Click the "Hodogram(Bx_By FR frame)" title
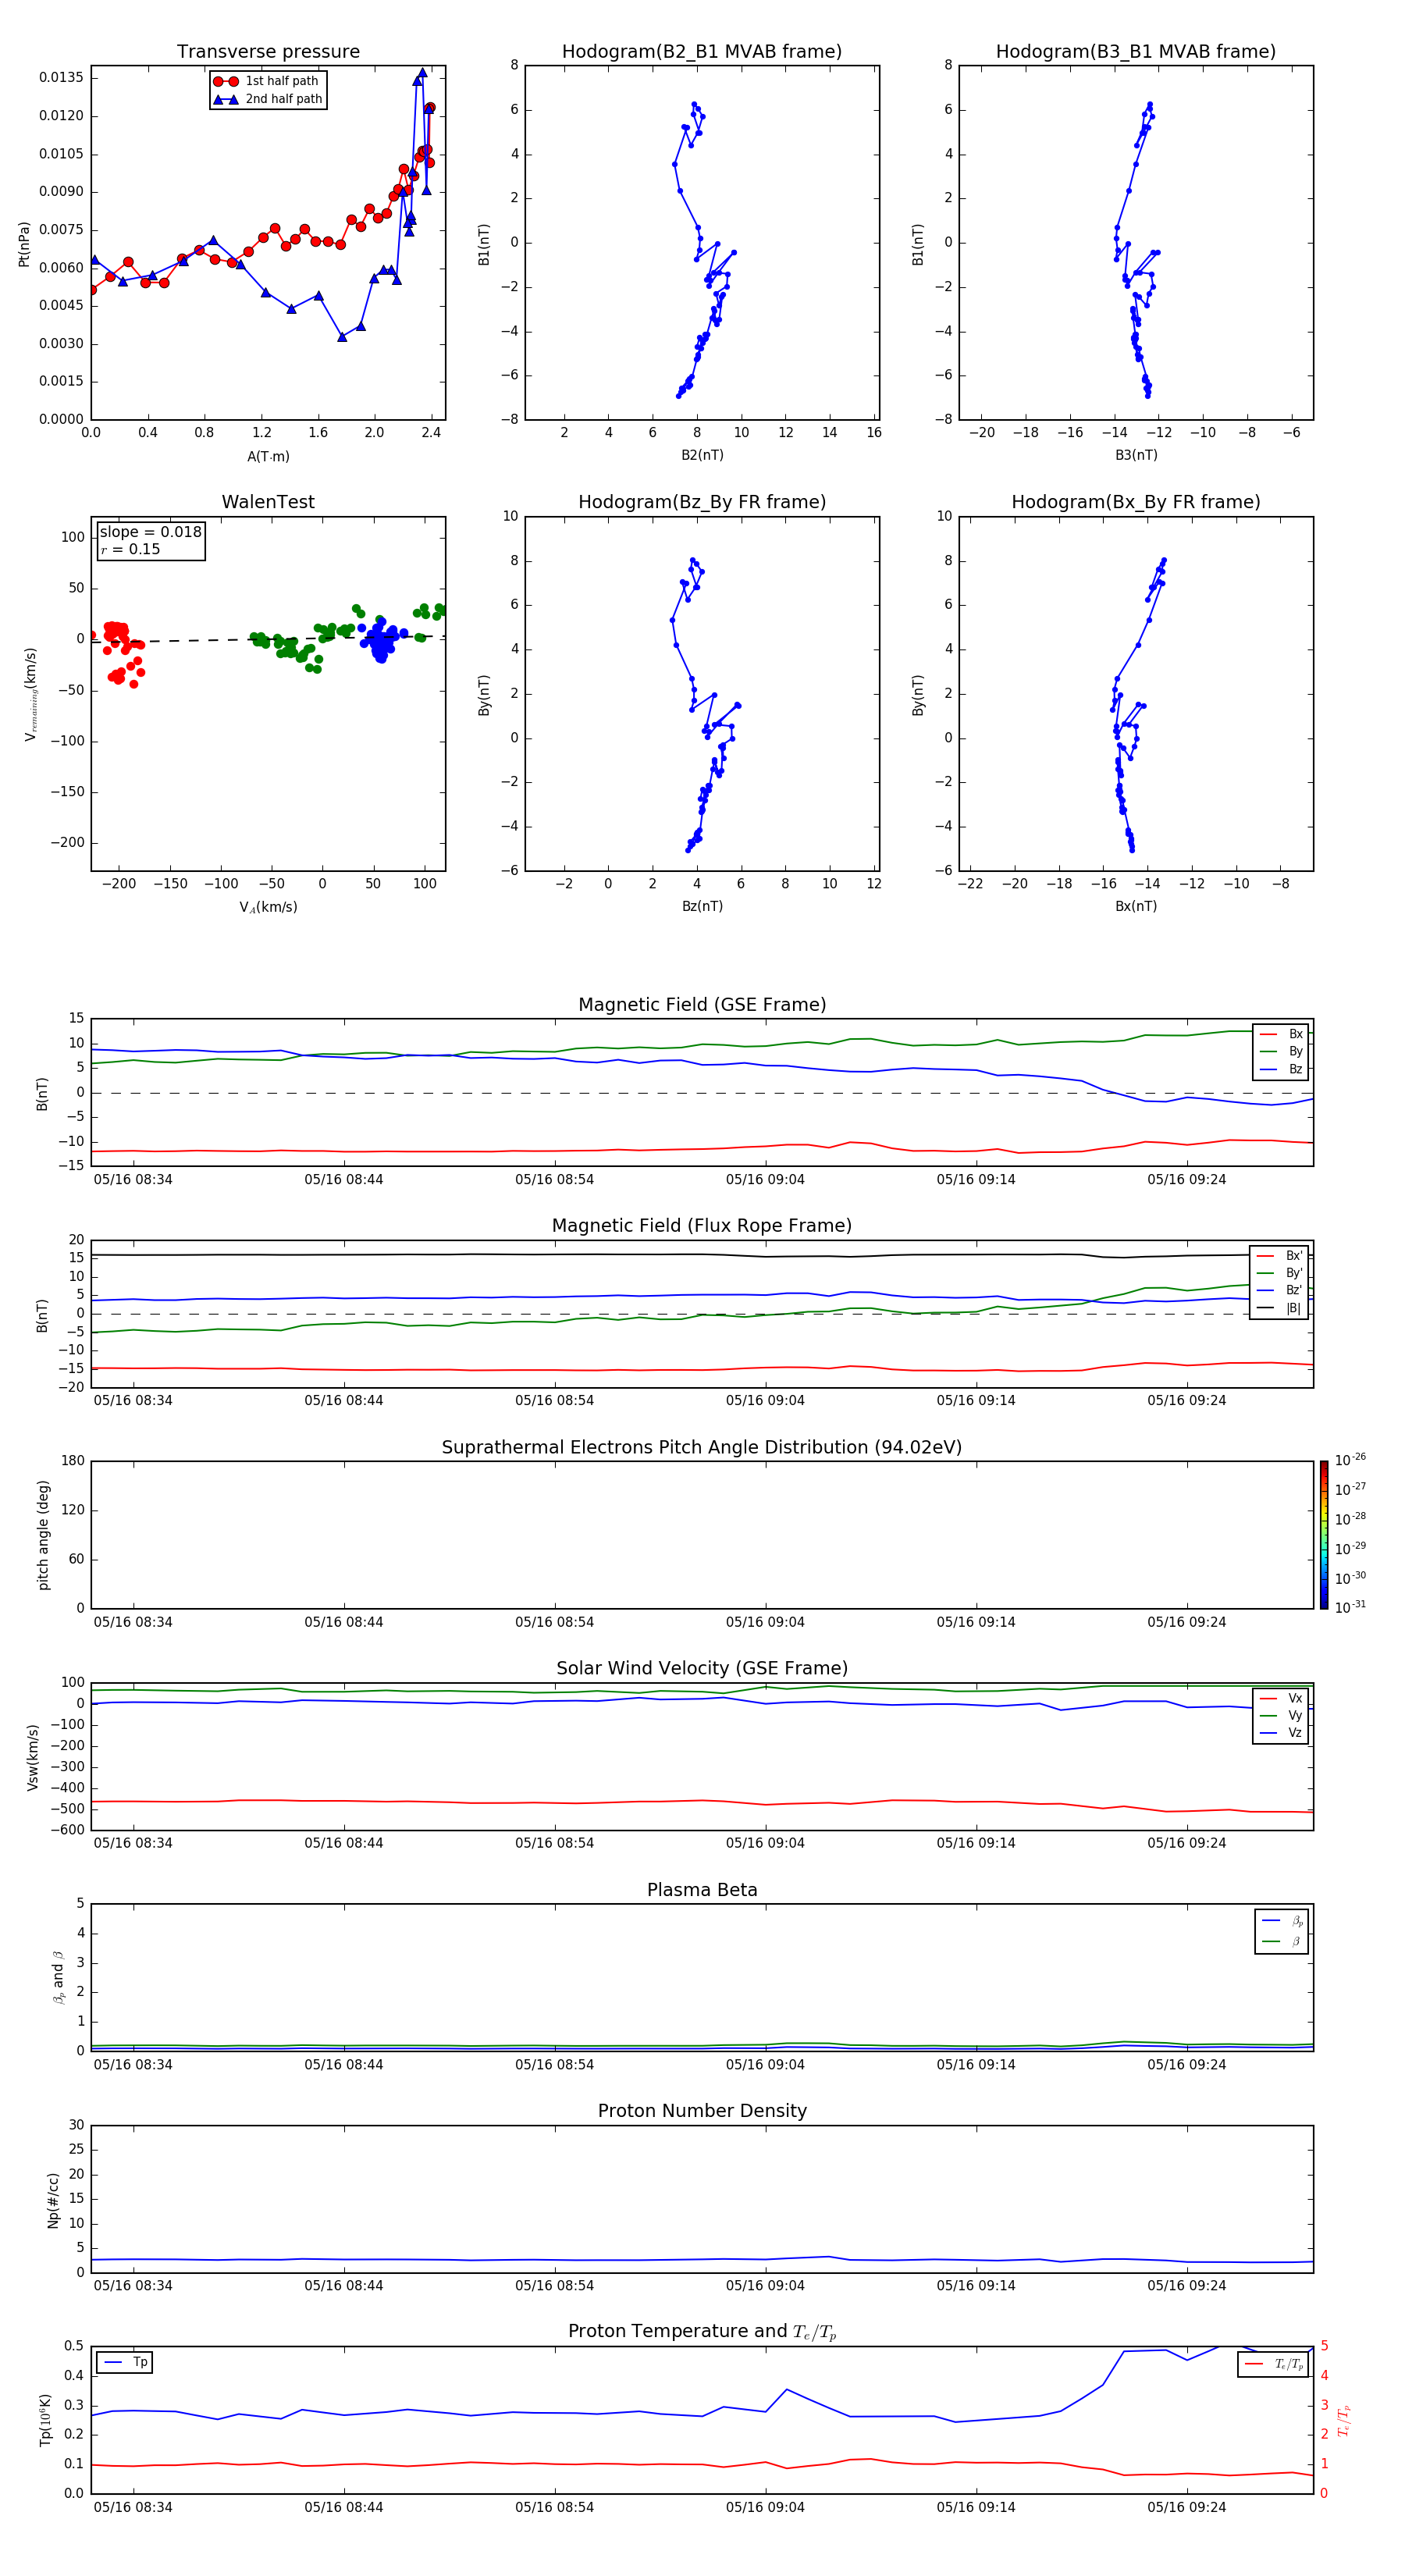The image size is (1405, 2576). (x=1136, y=502)
